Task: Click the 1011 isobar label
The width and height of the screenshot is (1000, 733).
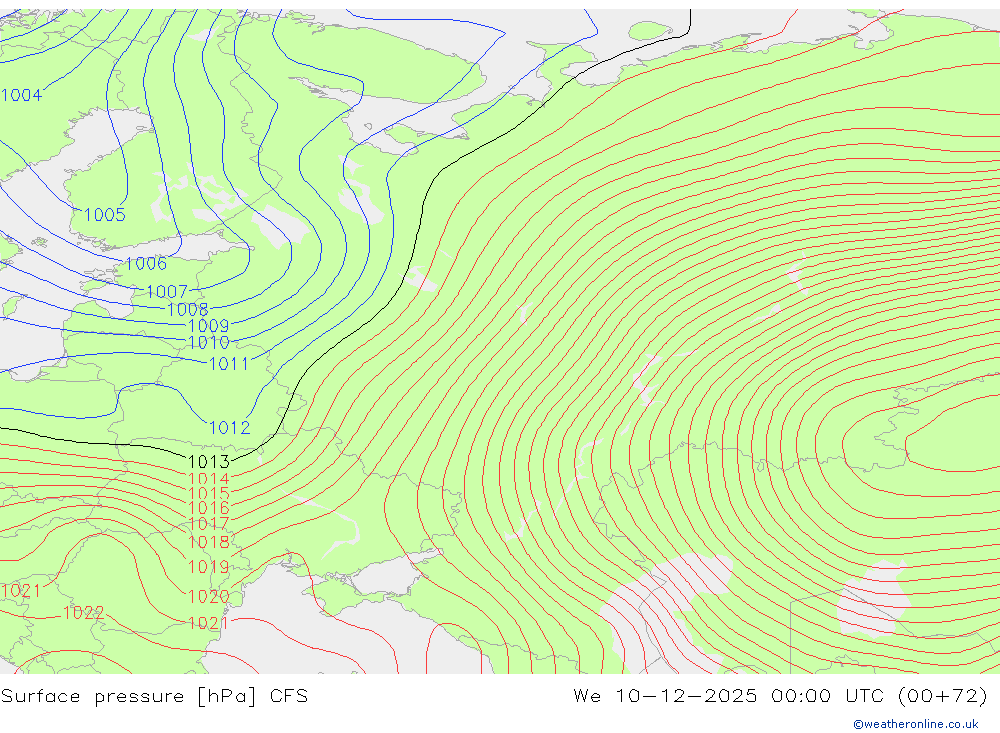Action: 229,364
